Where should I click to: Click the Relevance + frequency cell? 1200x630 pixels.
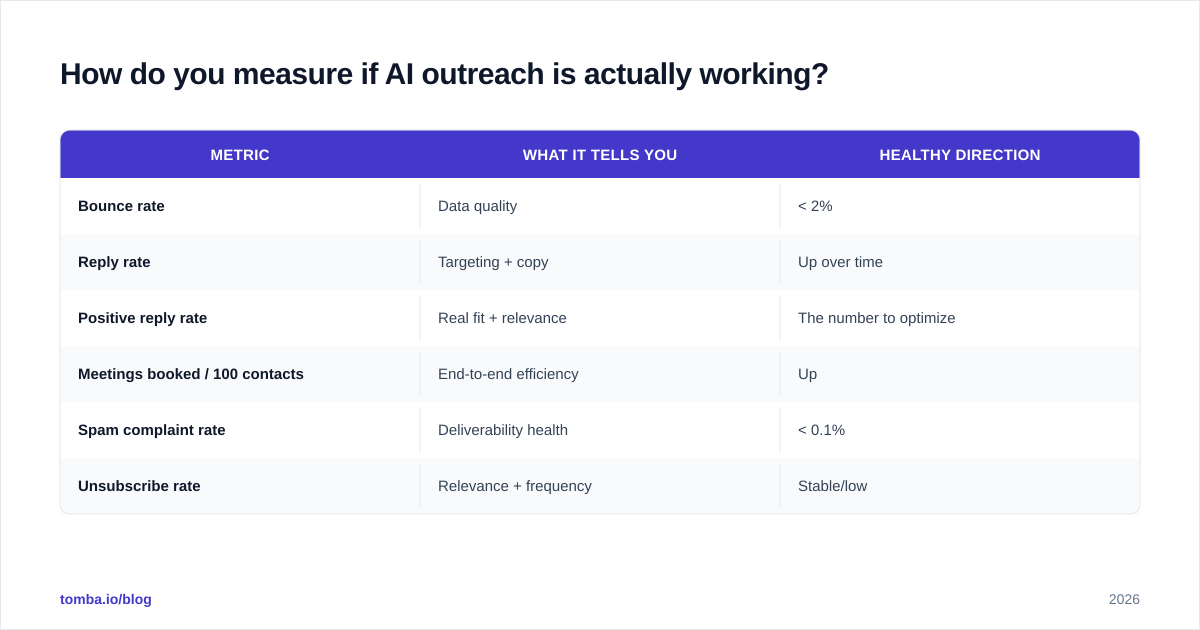click(x=600, y=486)
